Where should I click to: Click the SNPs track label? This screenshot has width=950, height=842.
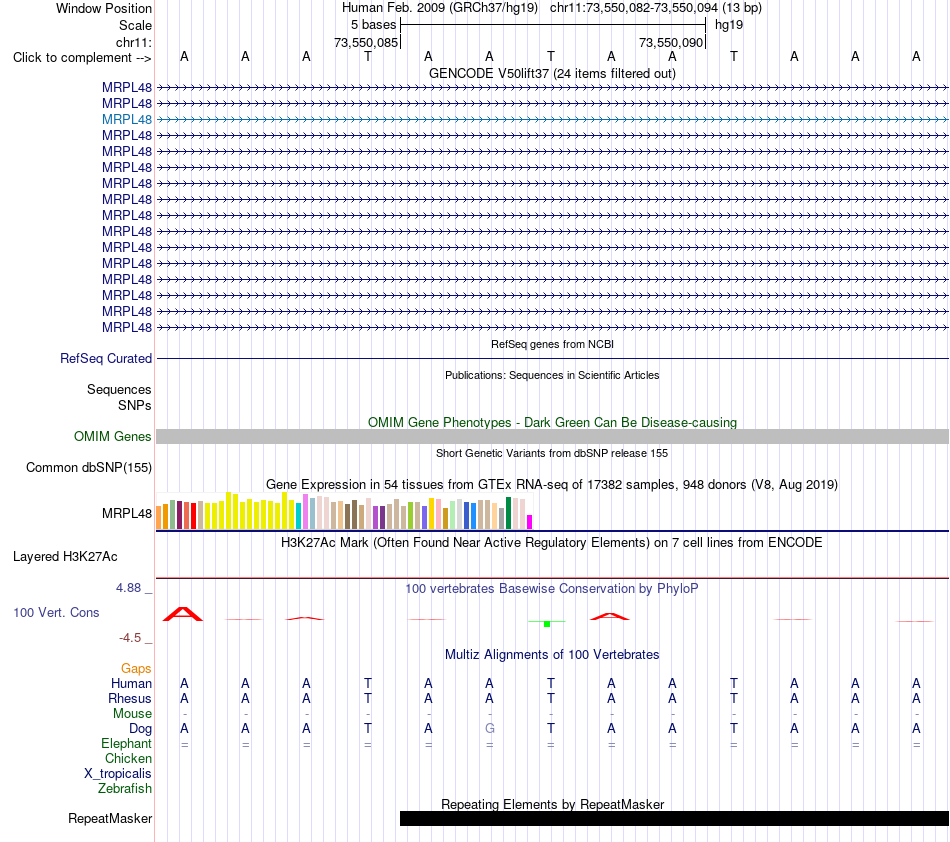(x=135, y=405)
